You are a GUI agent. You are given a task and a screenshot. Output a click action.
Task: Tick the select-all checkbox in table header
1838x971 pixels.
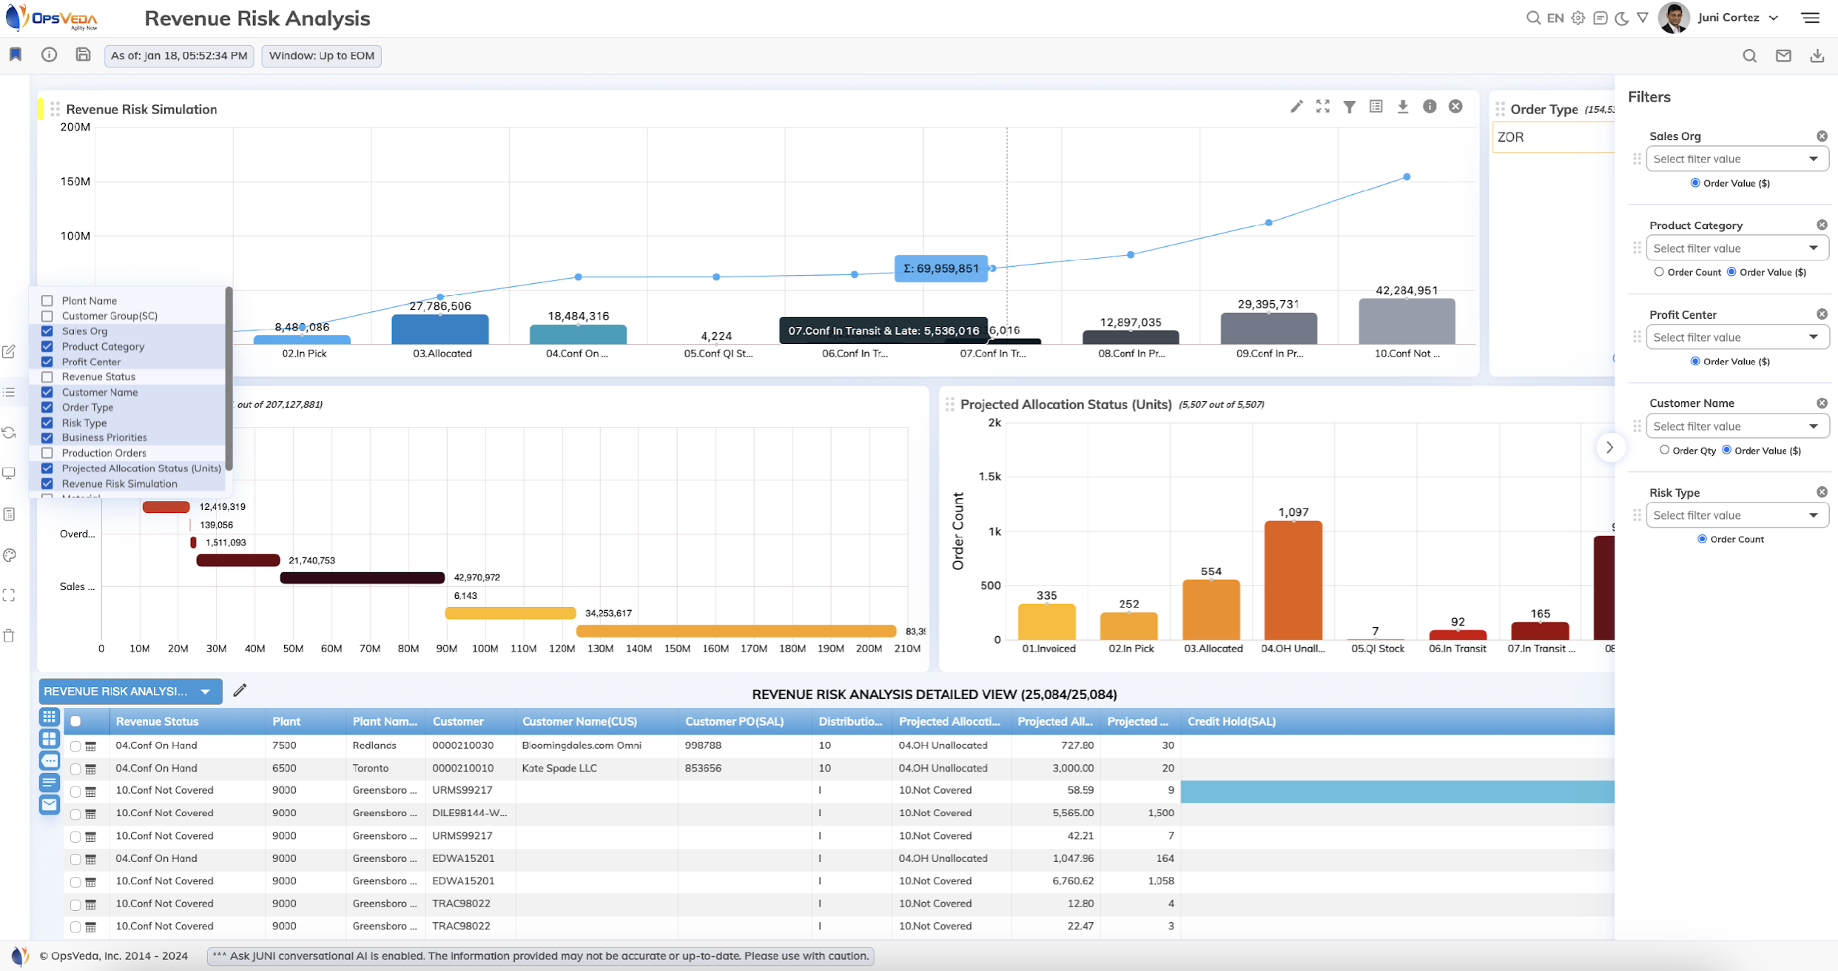[x=75, y=721]
